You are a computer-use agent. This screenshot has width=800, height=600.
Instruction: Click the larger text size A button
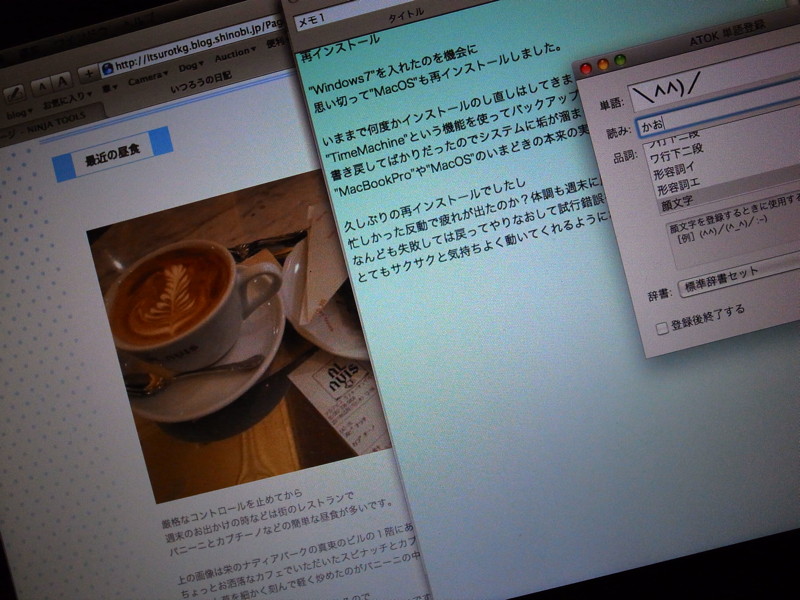click(x=62, y=82)
